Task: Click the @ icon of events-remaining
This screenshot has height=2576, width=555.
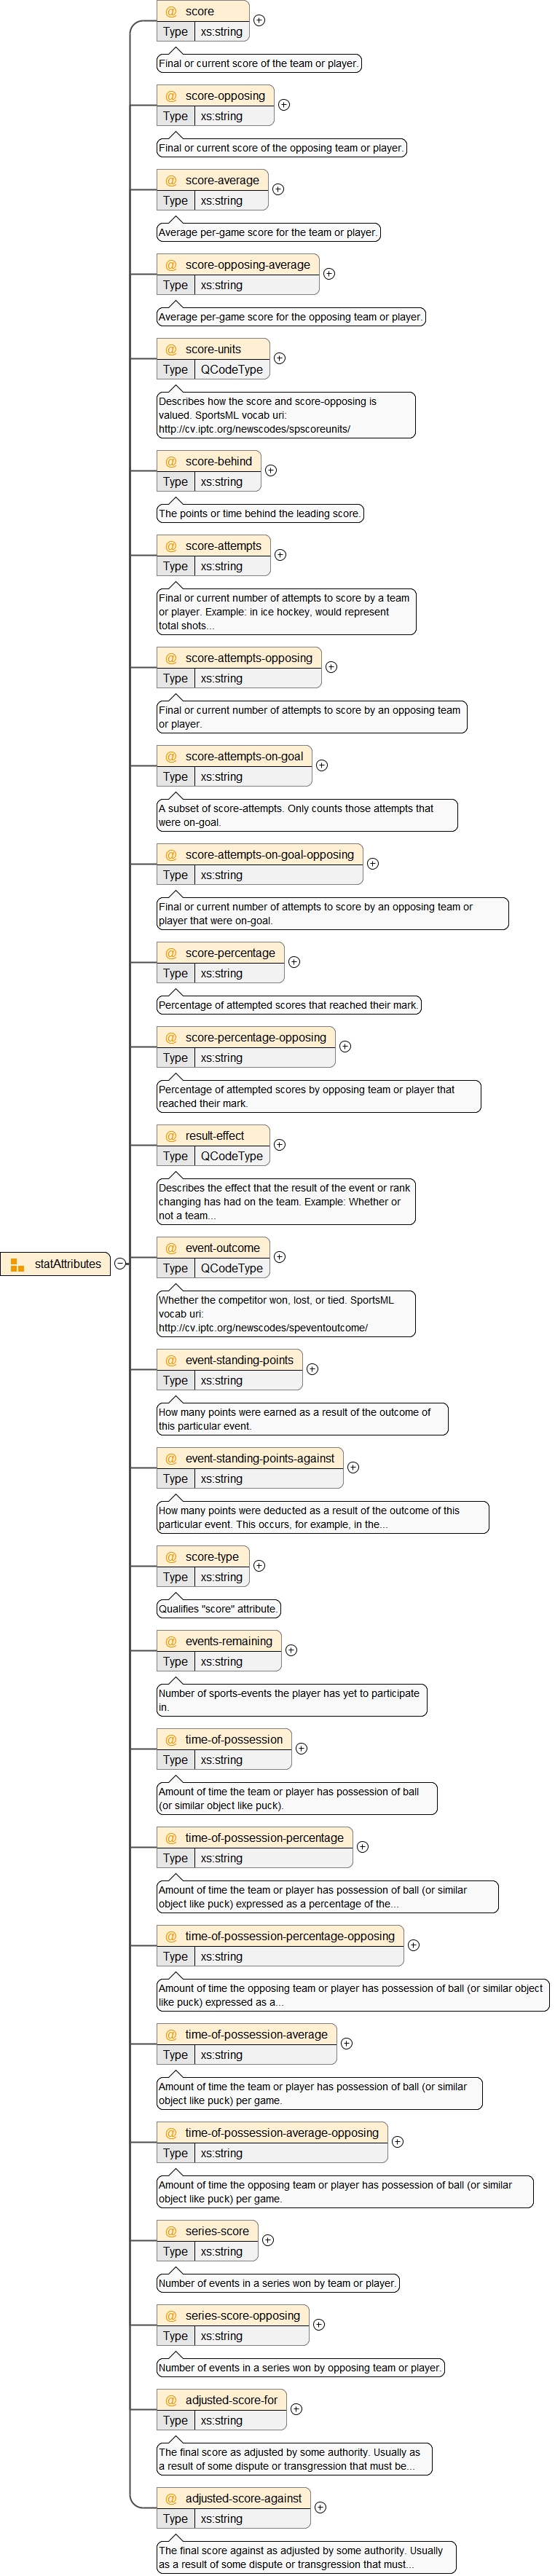Action: point(171,1641)
